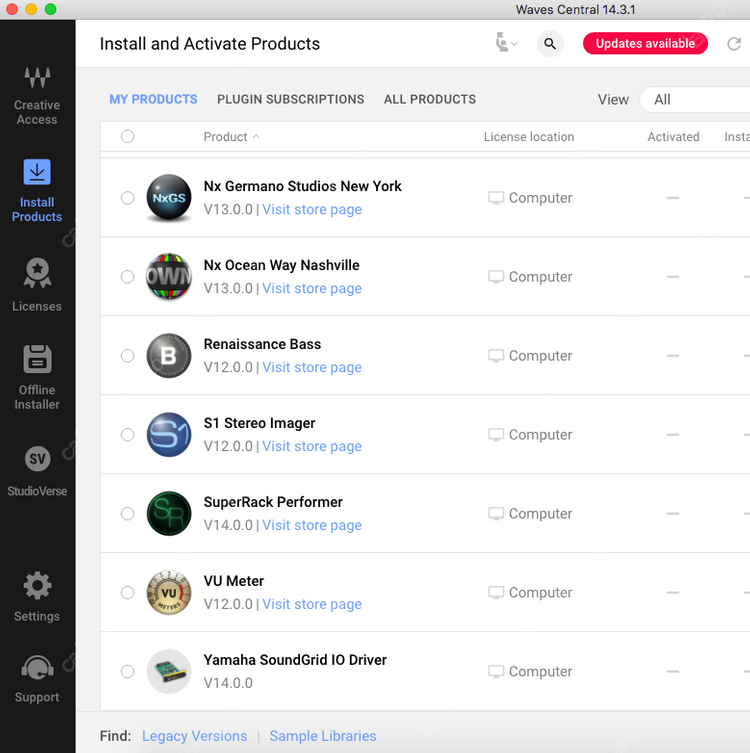Switch to the All Products tab

[429, 100]
